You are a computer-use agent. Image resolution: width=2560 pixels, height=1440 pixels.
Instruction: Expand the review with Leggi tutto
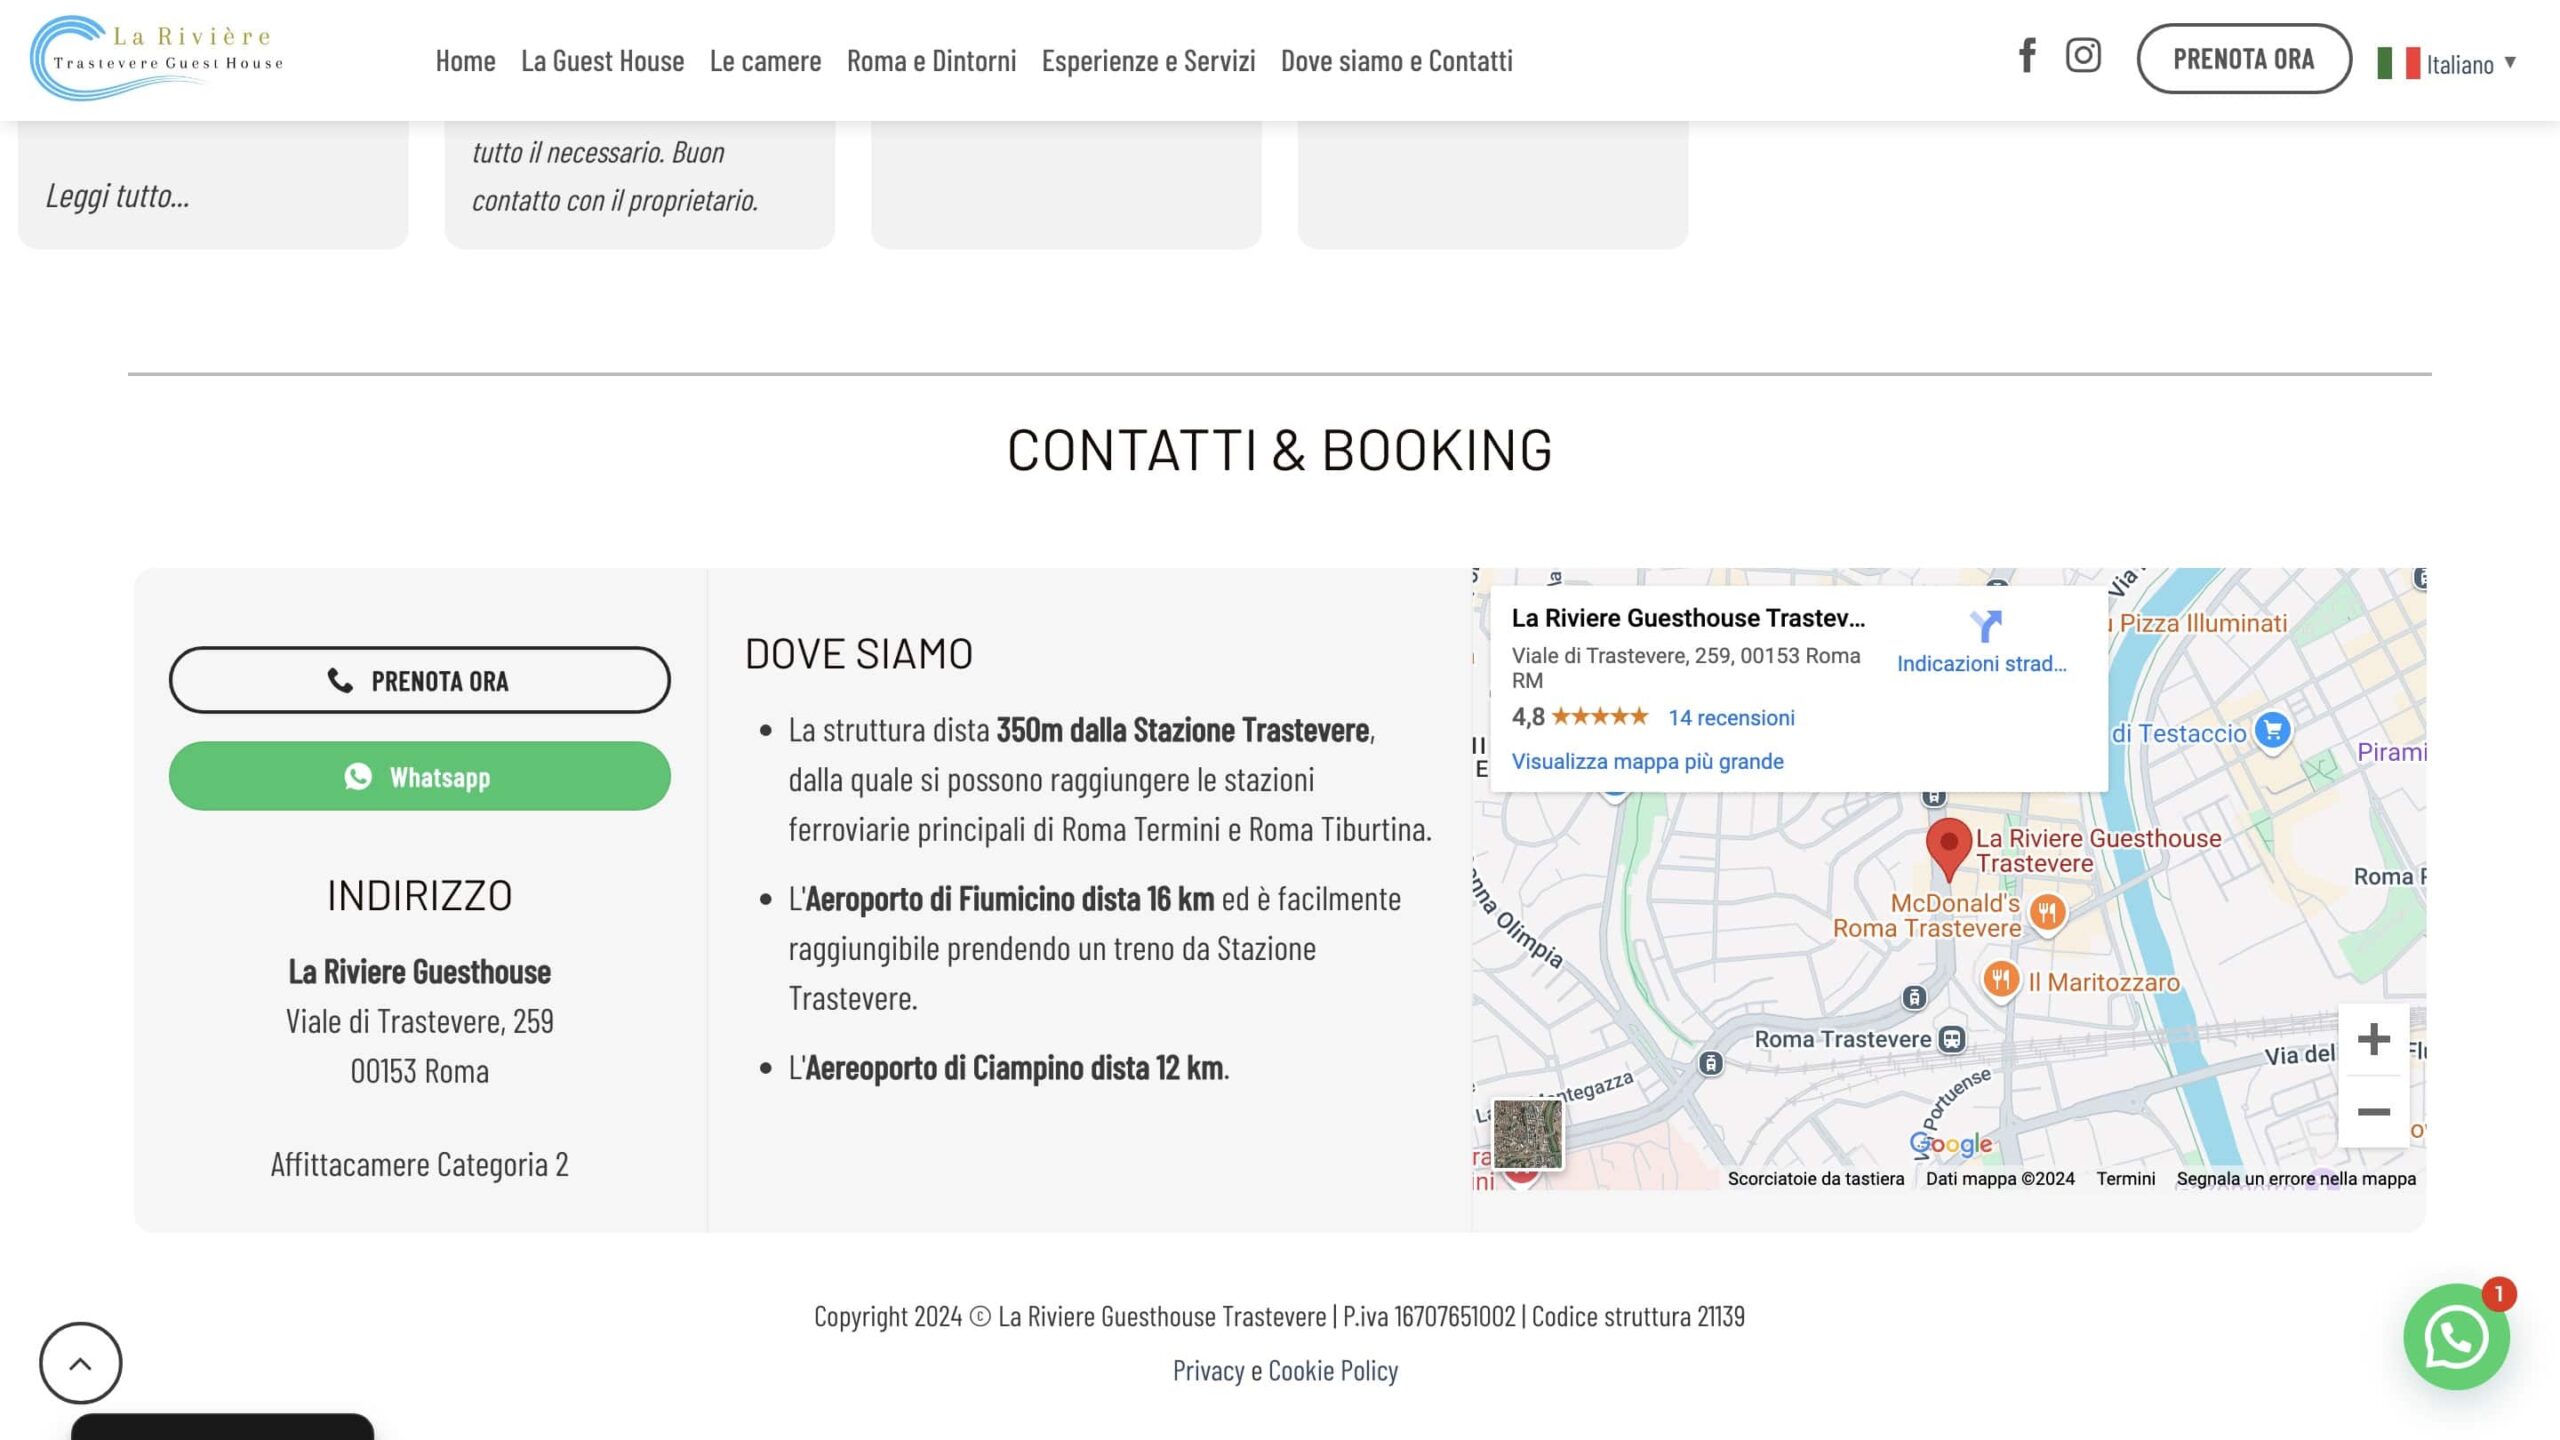point(118,196)
